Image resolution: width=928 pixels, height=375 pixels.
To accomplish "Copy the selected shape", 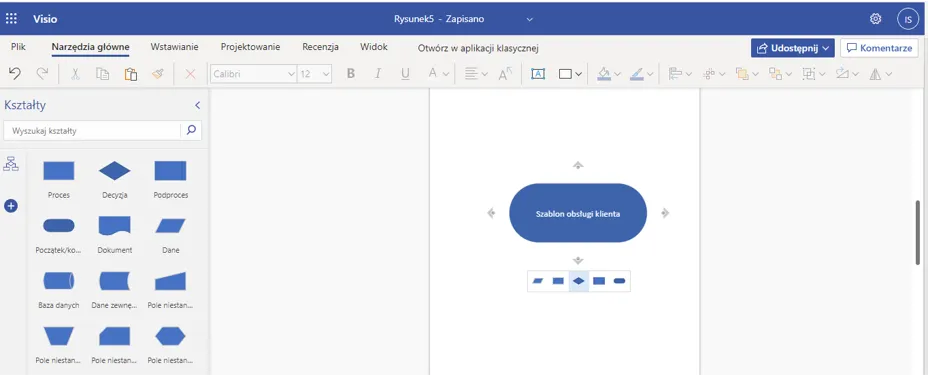I will click(x=102, y=74).
